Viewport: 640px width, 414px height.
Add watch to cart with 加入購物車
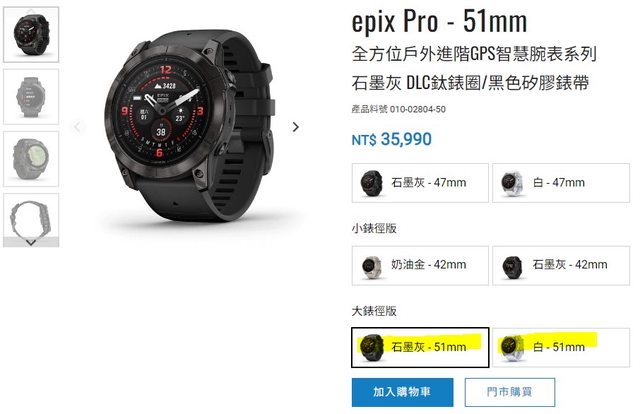tap(402, 392)
